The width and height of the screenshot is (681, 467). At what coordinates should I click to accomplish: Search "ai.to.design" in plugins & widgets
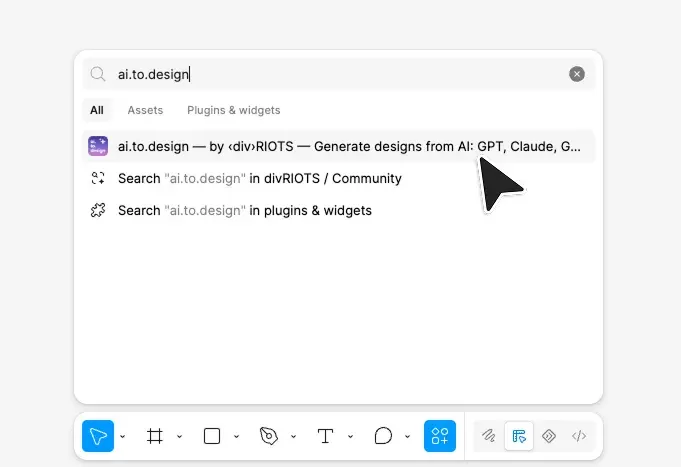coord(339,211)
